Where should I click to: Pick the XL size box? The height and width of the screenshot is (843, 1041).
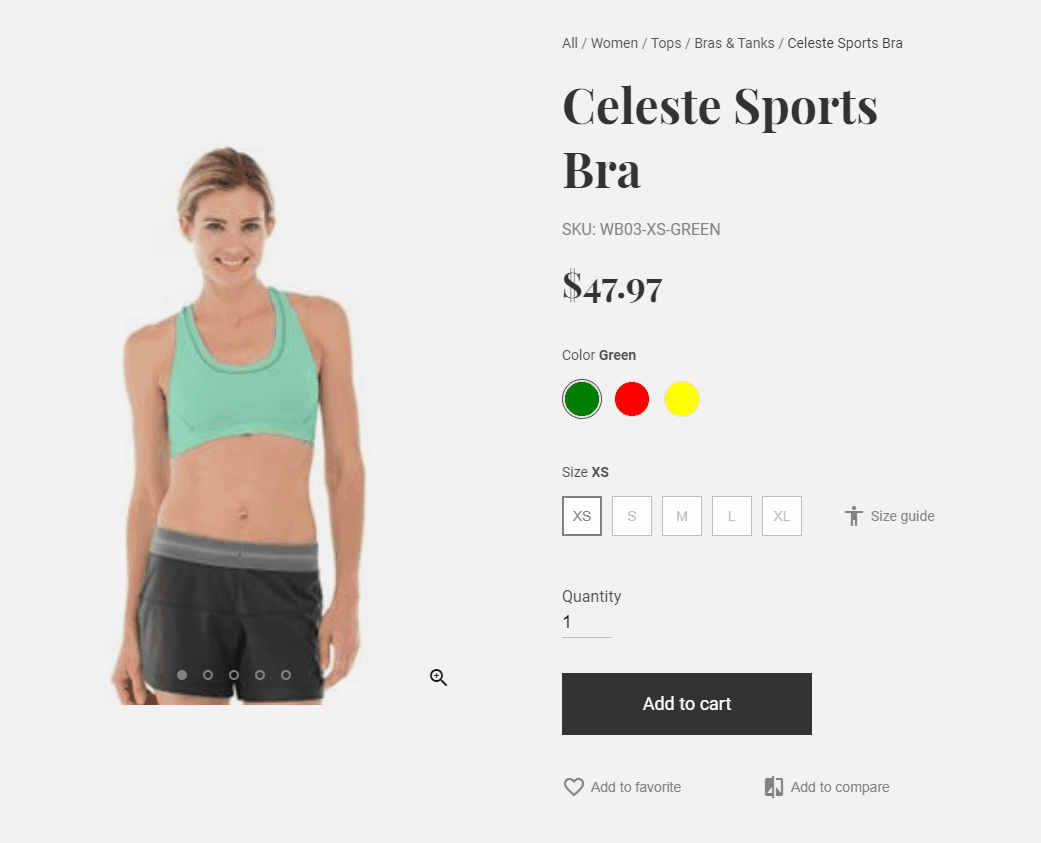[x=781, y=516]
